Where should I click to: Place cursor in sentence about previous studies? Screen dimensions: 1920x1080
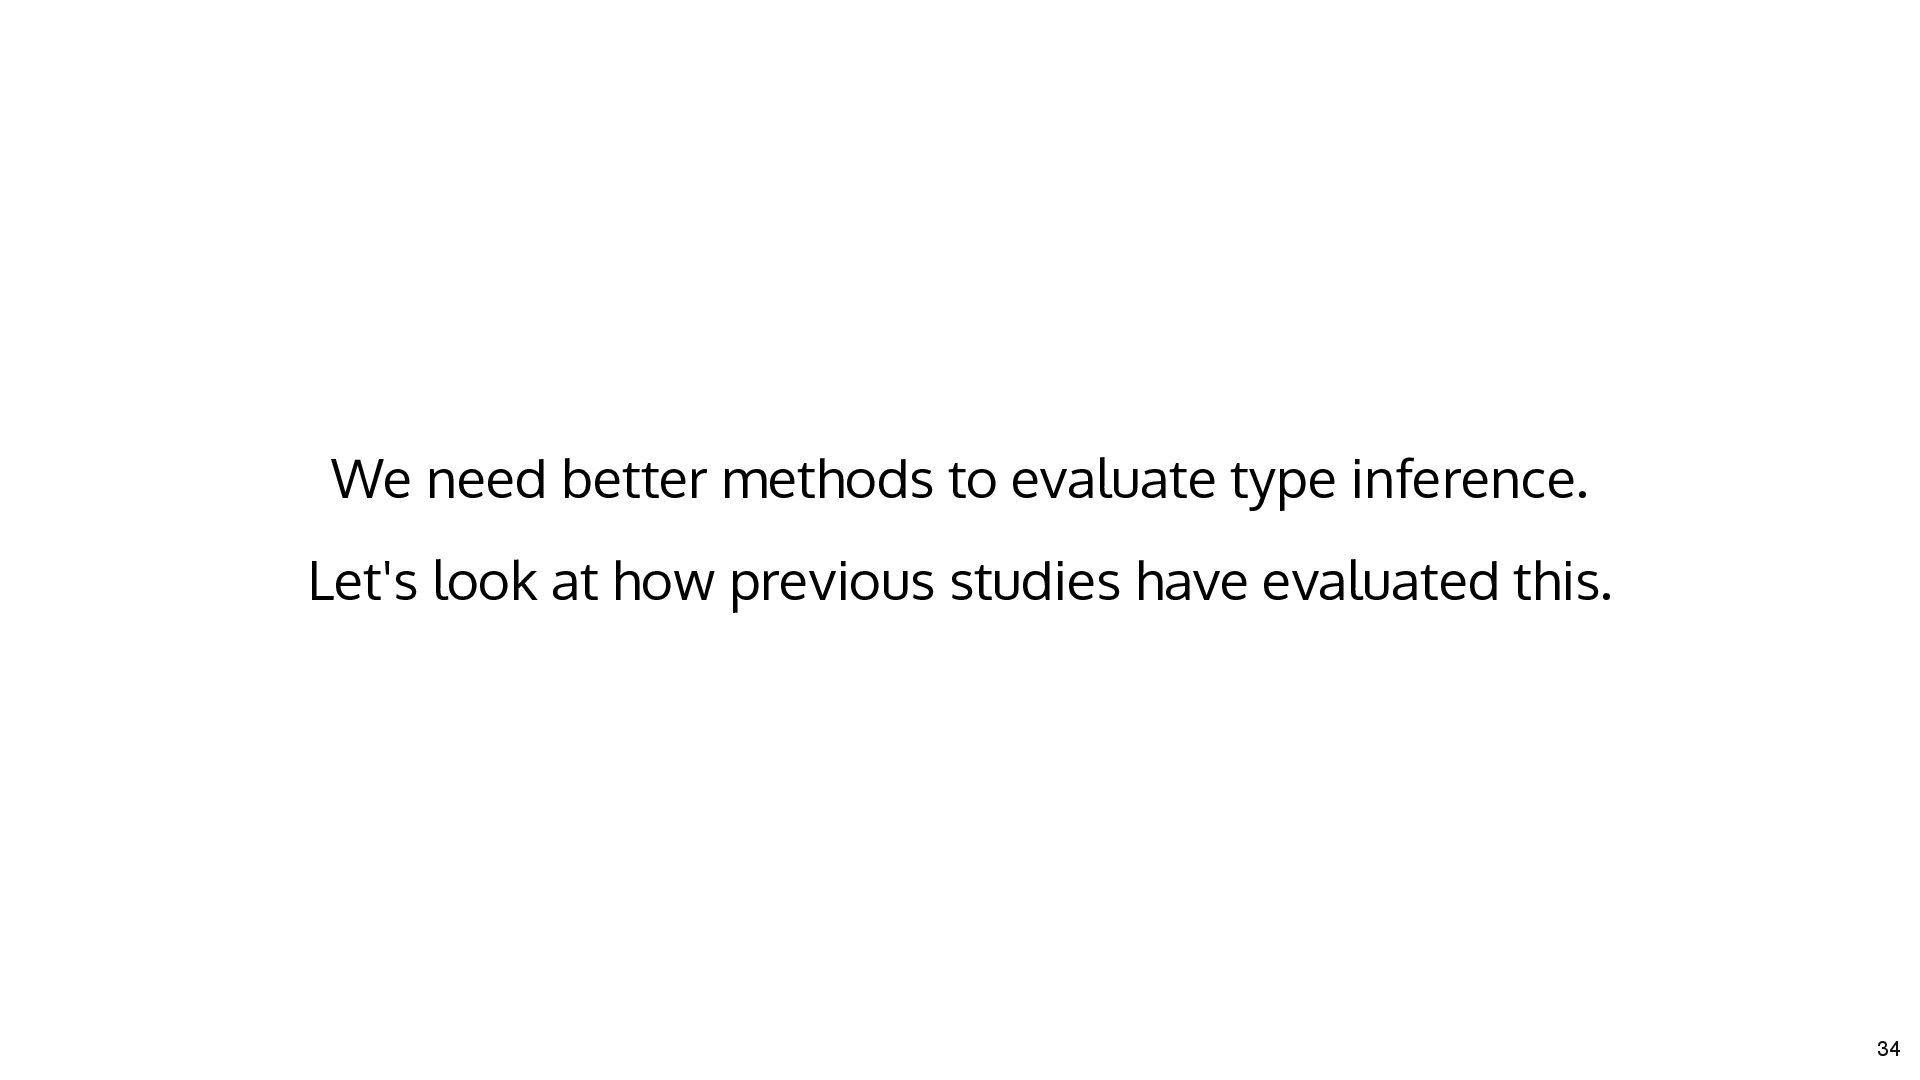click(960, 583)
